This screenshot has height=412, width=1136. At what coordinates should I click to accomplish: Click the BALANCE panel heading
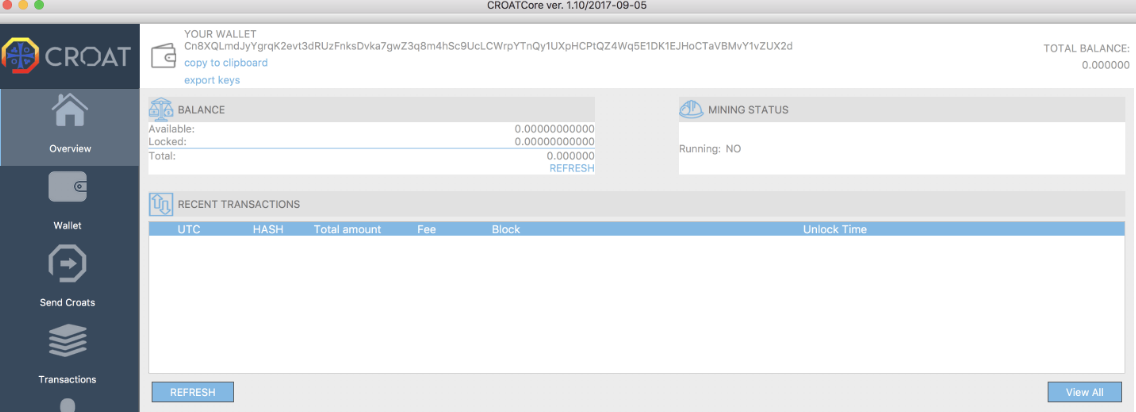(201, 110)
